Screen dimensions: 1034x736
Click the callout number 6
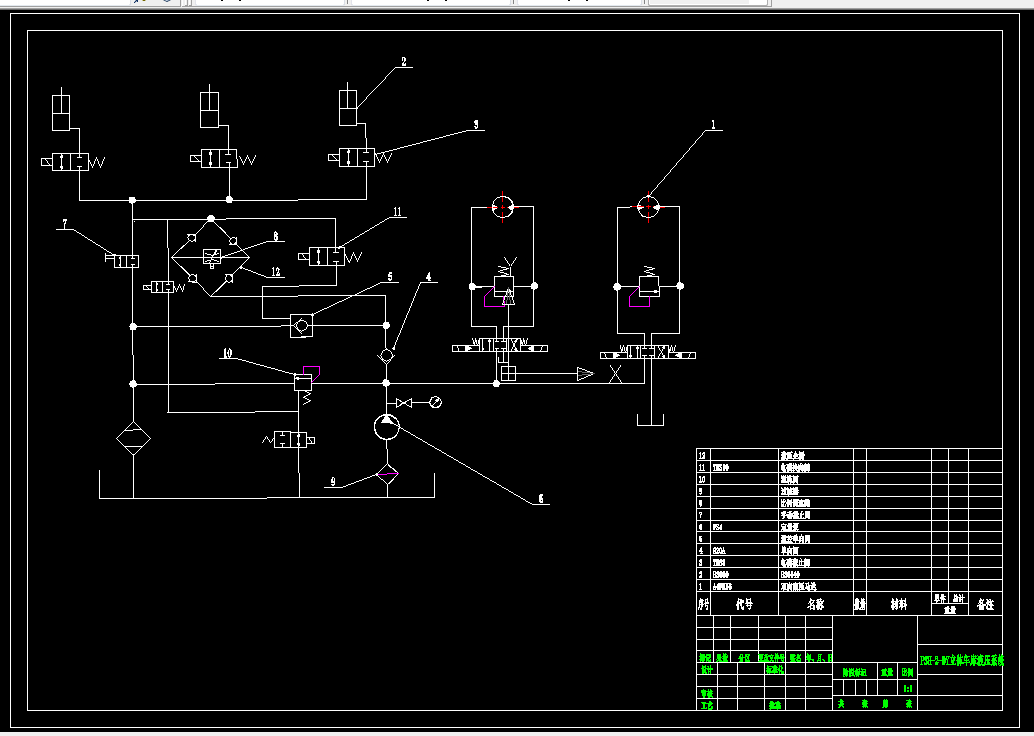[541, 499]
